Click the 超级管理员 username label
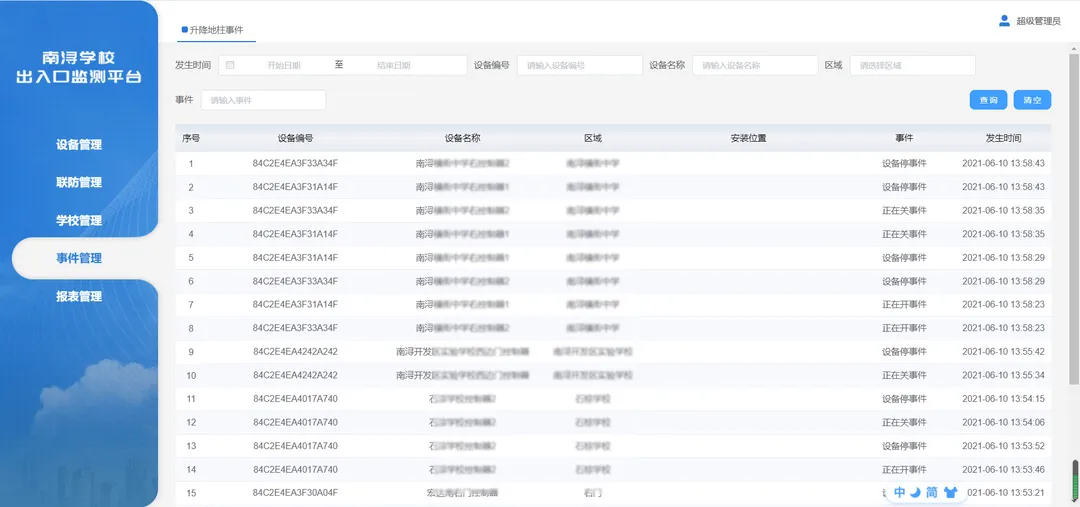Viewport: 1080px width, 507px height. click(1038, 21)
